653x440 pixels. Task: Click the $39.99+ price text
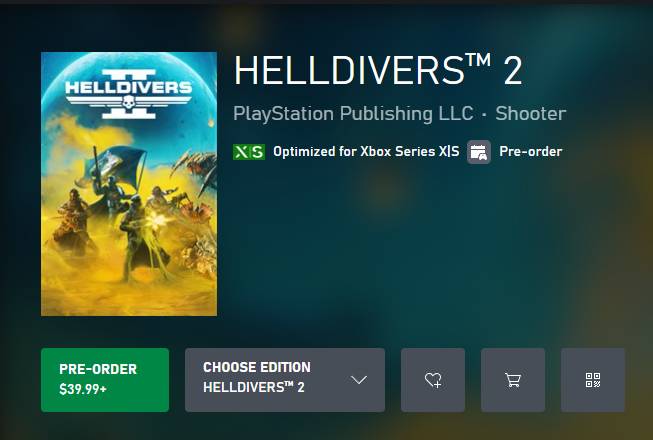(x=83, y=389)
